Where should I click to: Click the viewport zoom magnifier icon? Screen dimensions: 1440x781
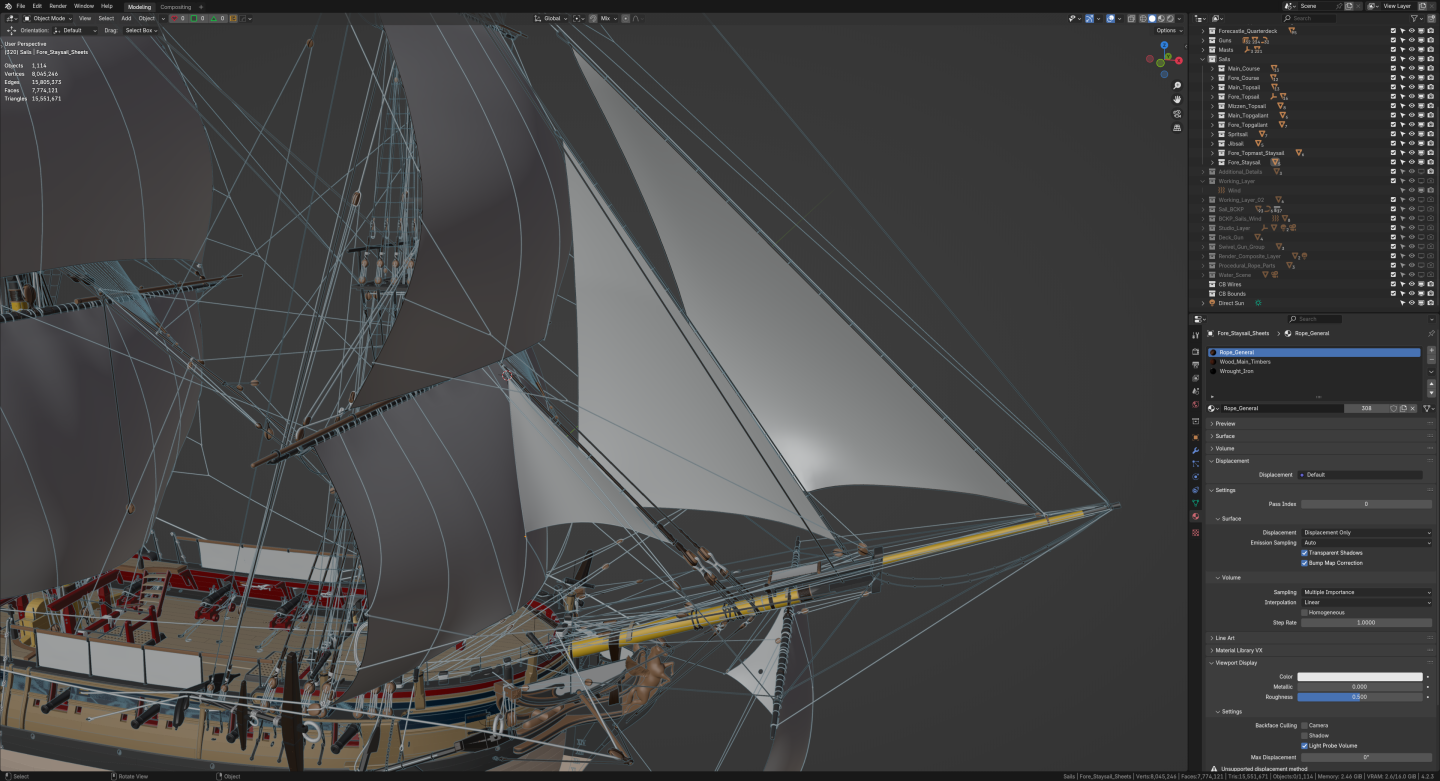click(1178, 86)
